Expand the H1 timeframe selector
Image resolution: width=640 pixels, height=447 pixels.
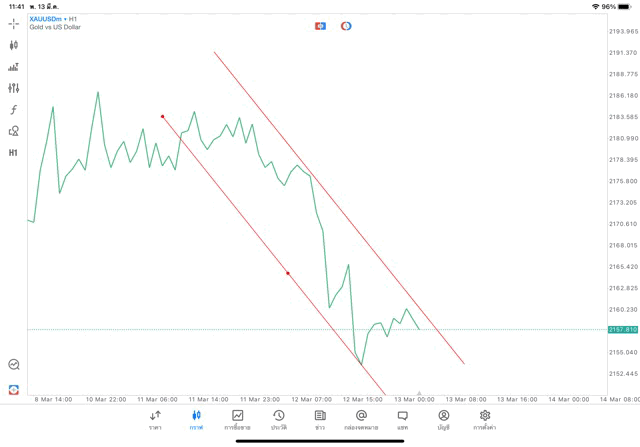[13, 153]
